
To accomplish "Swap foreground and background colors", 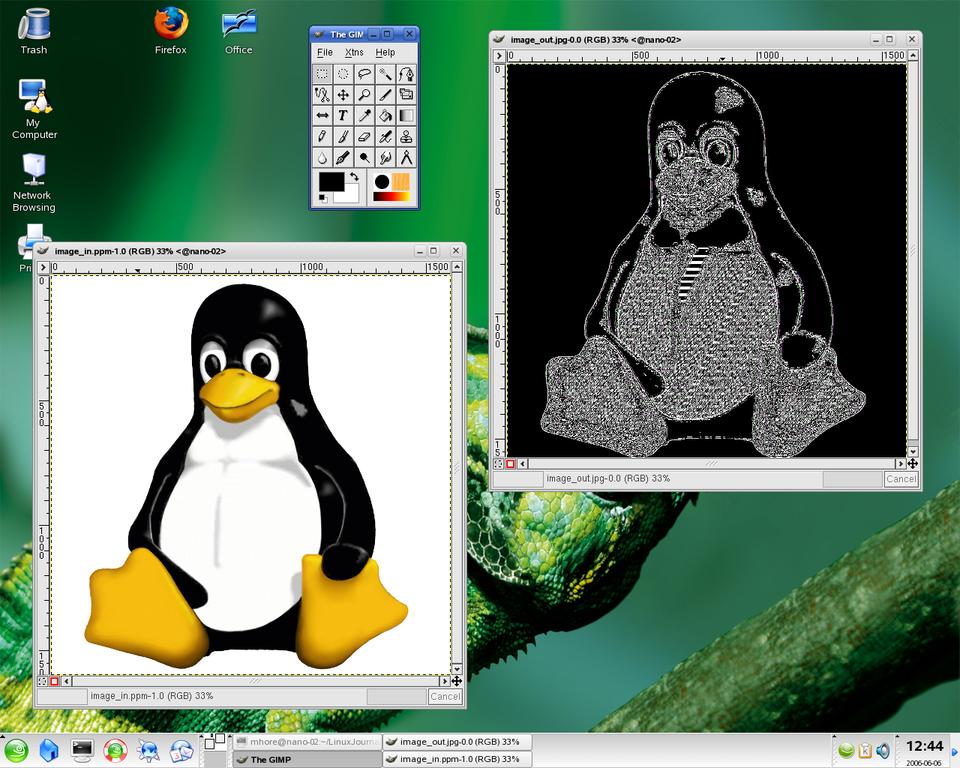I will (354, 177).
